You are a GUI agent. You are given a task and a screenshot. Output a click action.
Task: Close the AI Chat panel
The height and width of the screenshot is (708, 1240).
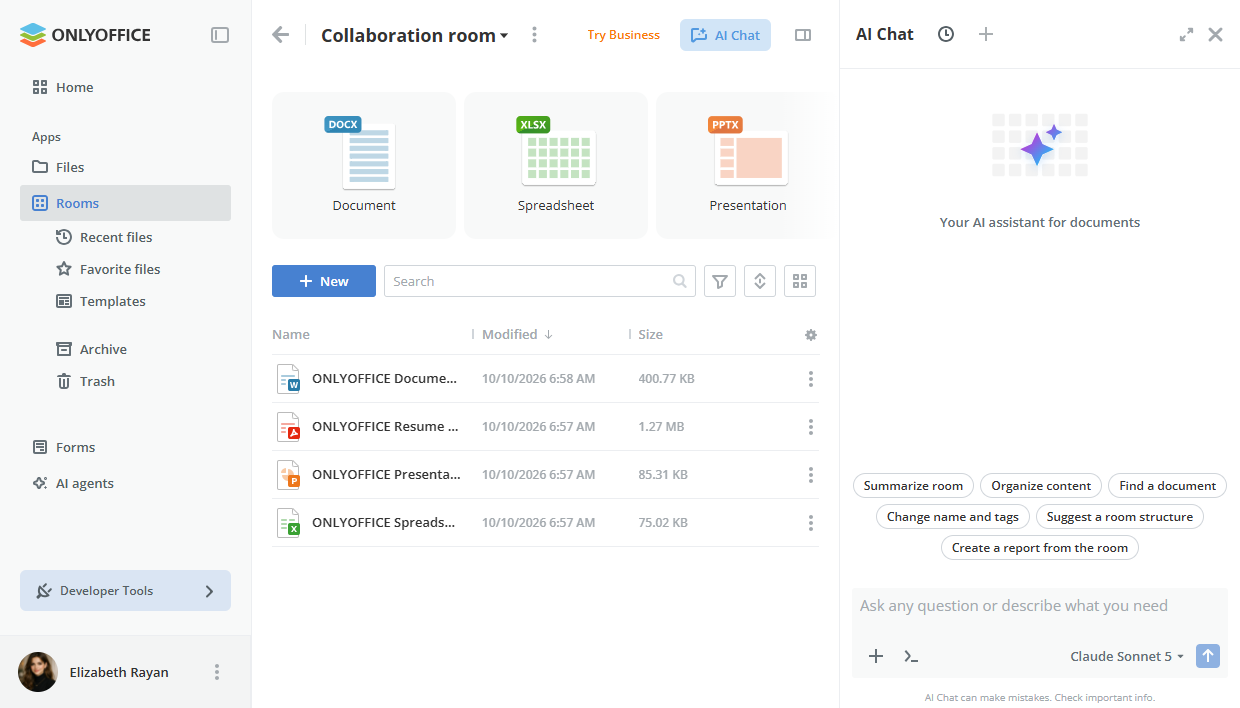[1215, 34]
